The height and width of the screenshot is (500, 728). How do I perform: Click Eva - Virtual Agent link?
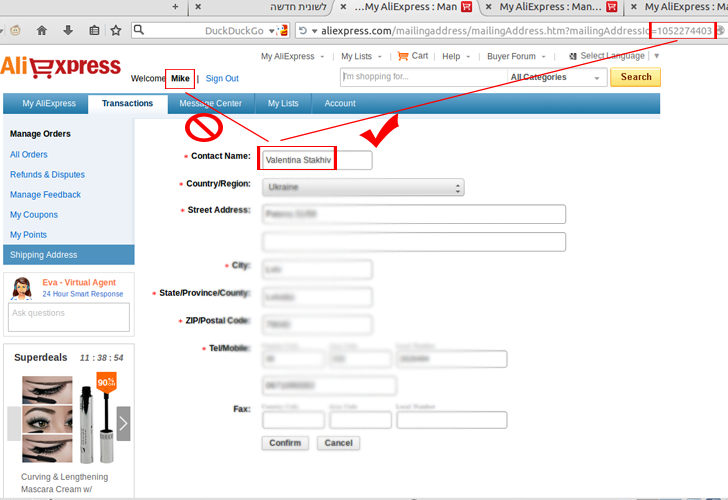[x=79, y=282]
